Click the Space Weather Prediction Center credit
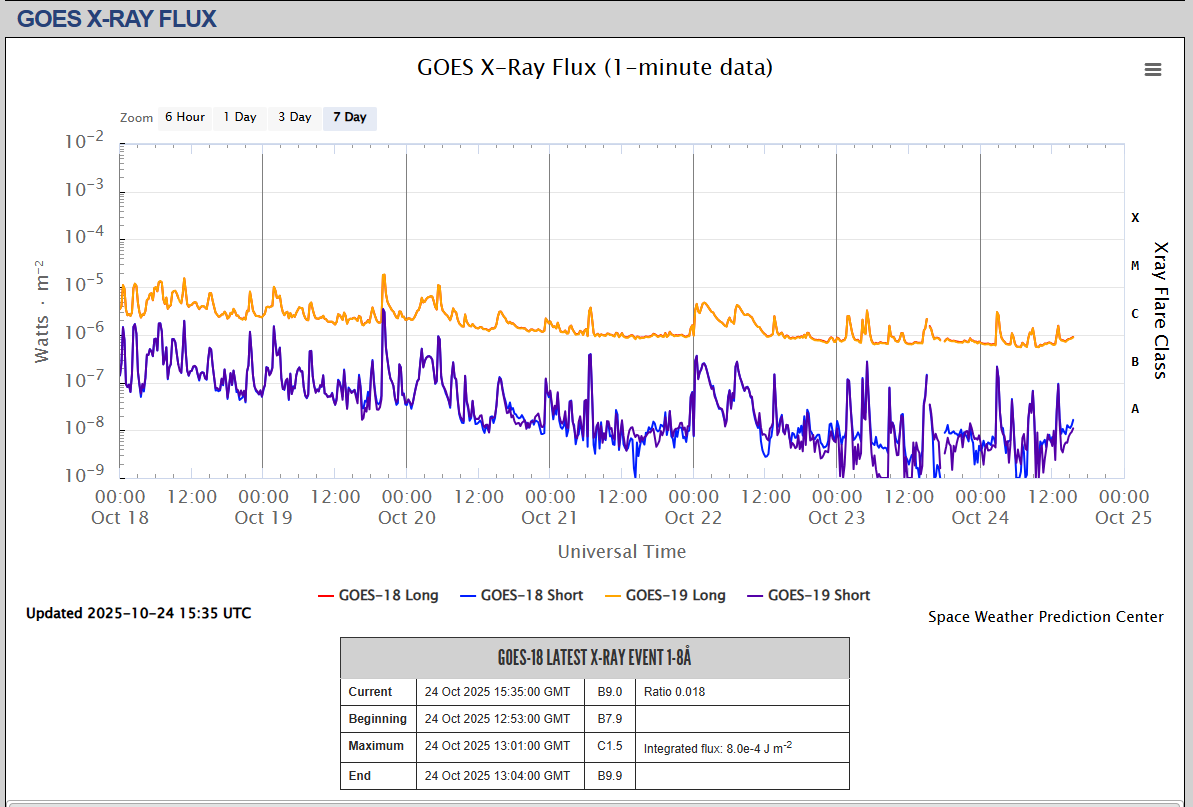1193x807 pixels. (x=1045, y=617)
